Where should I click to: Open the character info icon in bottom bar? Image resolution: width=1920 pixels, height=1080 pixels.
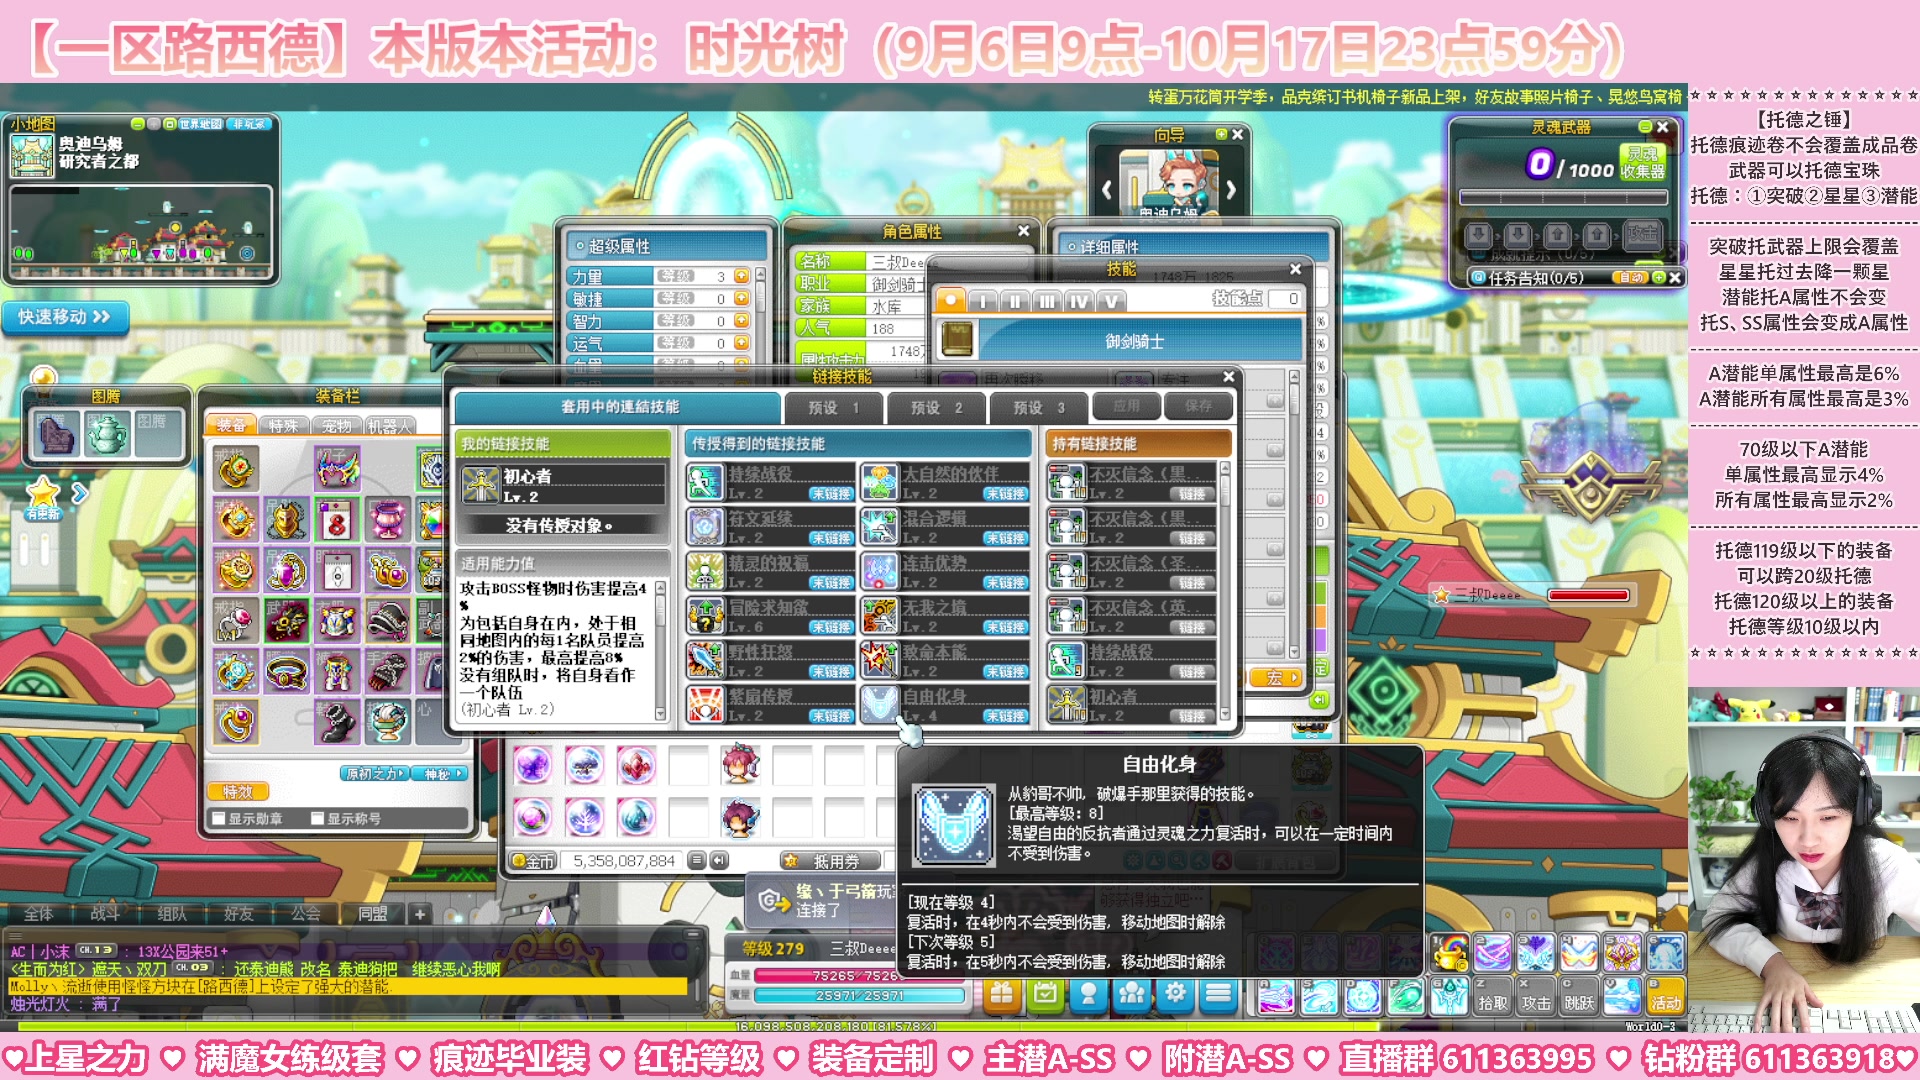1089,994
